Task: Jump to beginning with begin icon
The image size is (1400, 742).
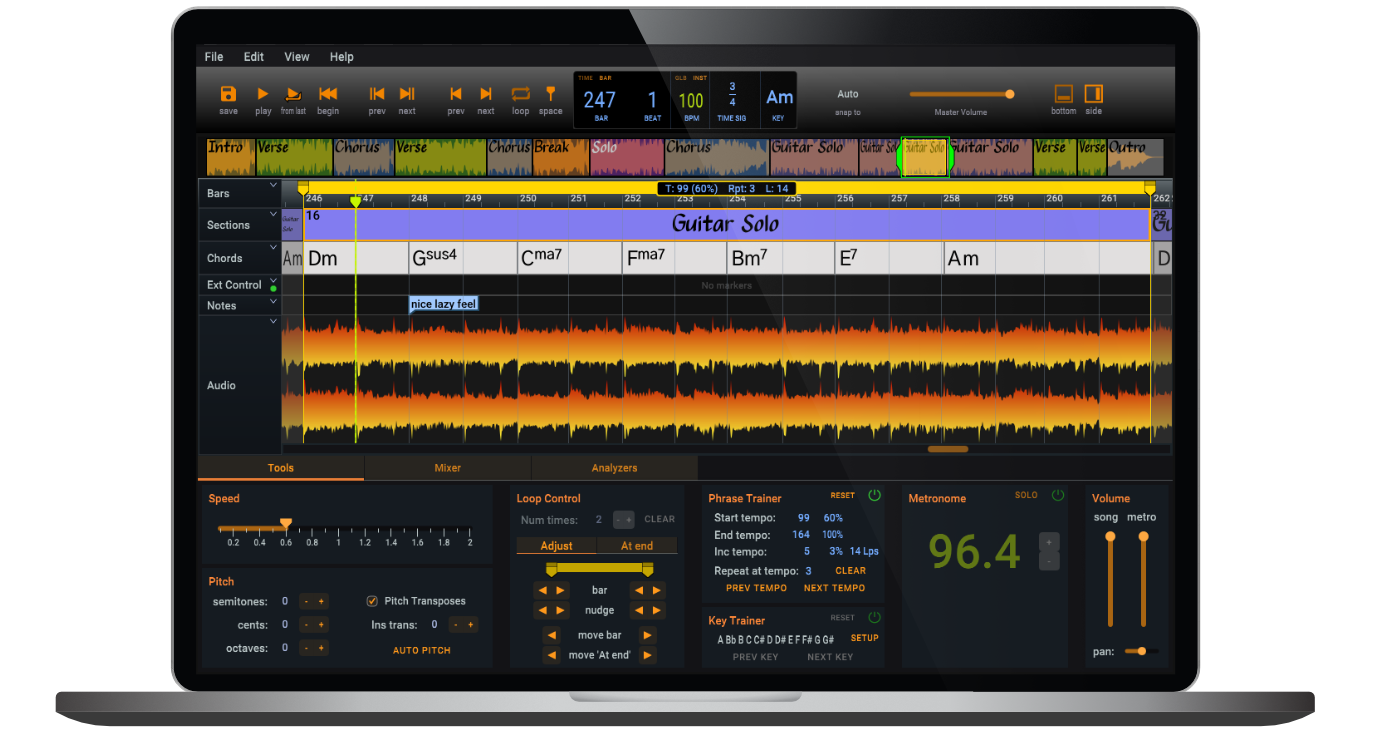Action: click(x=328, y=94)
